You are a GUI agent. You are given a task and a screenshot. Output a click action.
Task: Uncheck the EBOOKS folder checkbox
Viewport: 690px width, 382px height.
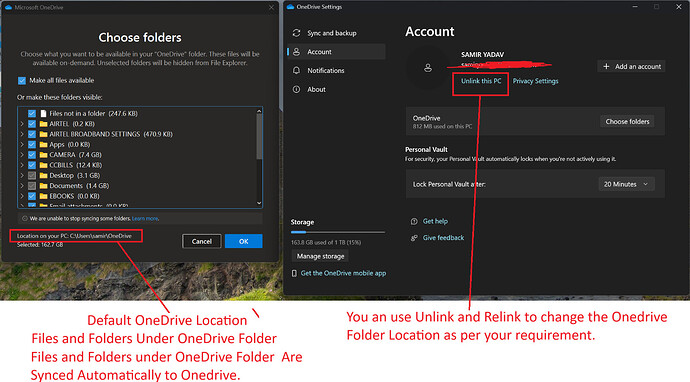[x=32, y=196]
